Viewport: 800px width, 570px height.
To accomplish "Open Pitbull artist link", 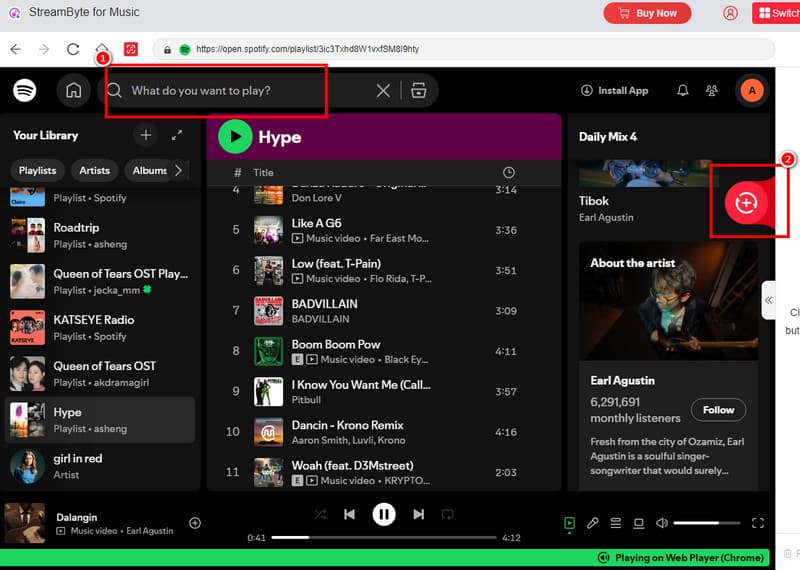I will [x=306, y=400].
